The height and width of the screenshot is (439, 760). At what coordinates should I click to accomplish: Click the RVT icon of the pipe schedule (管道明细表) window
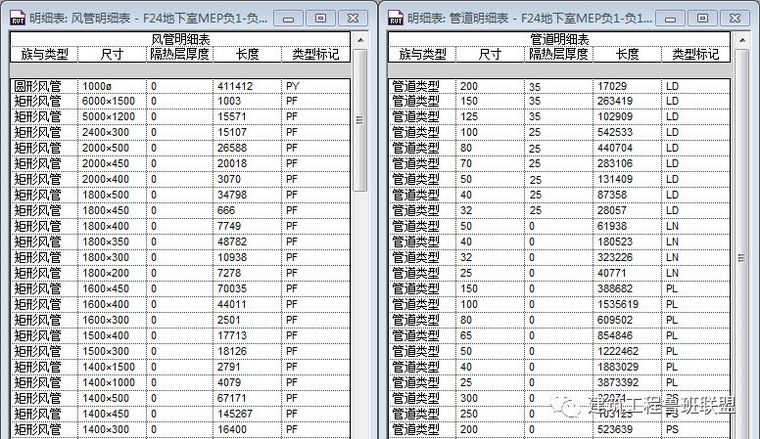tap(396, 18)
